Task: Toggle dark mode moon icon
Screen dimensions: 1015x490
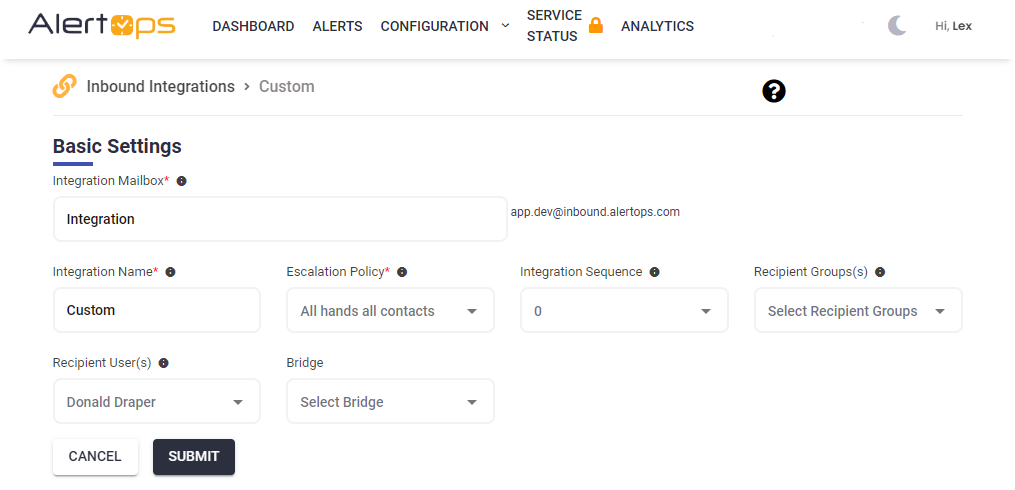Action: 897,26
